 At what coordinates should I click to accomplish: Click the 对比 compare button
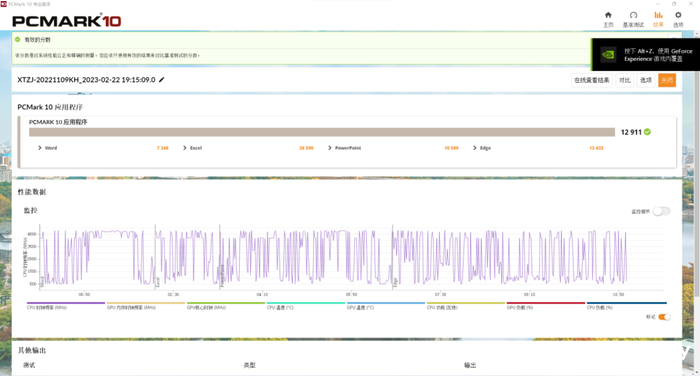(x=625, y=80)
